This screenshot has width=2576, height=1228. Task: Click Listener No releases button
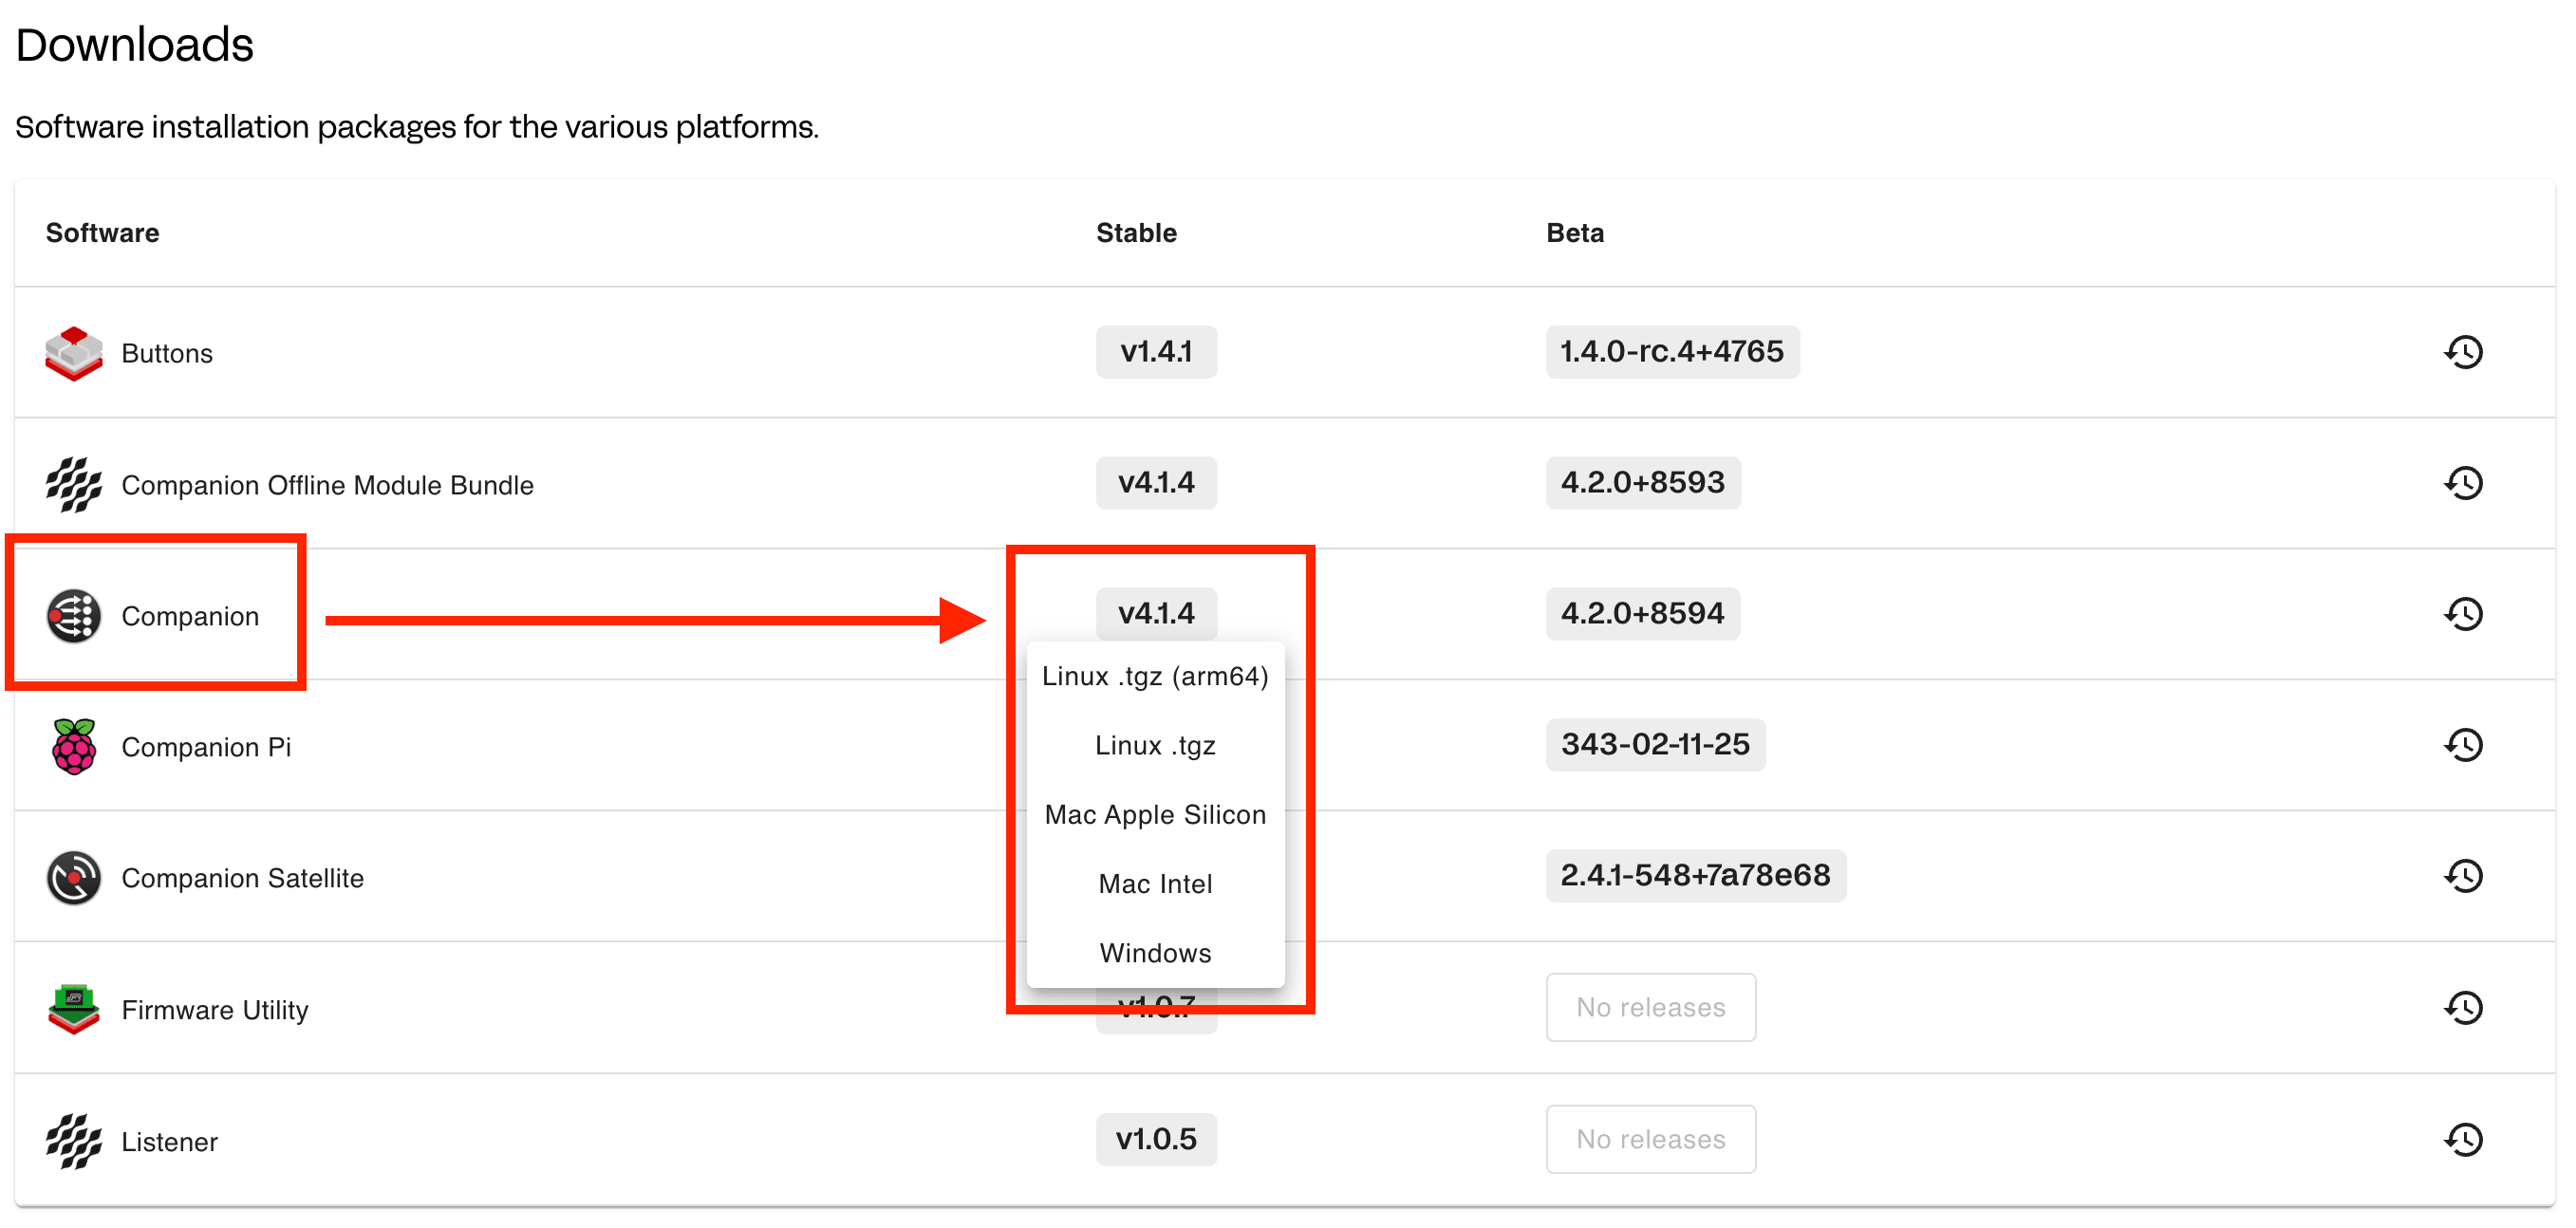[x=1651, y=1140]
